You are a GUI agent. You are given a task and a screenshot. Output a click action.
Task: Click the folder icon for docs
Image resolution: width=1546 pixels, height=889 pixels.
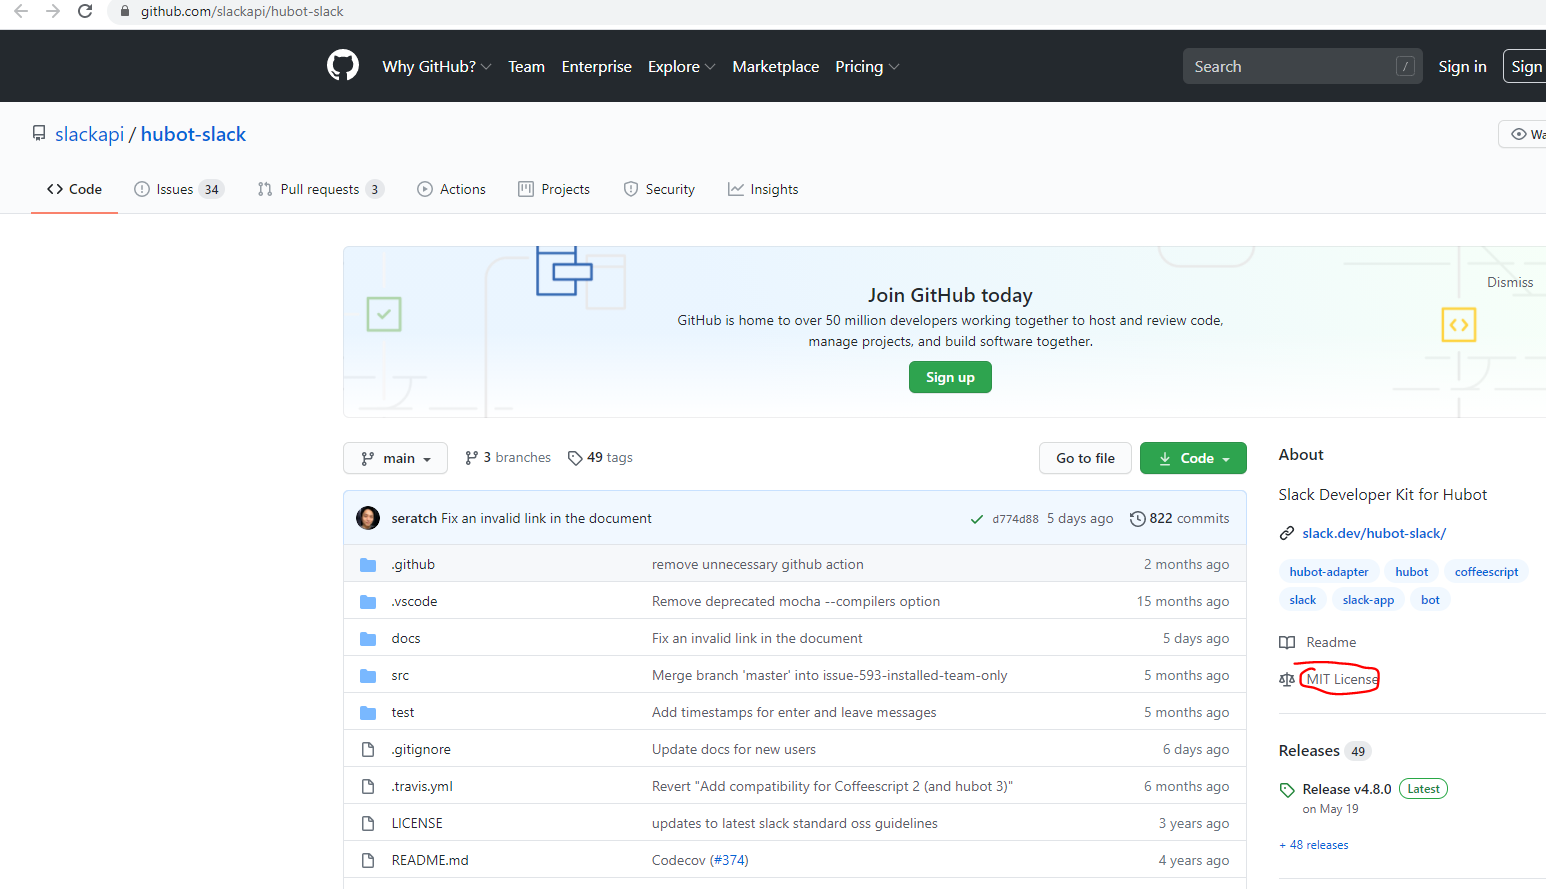click(x=368, y=639)
